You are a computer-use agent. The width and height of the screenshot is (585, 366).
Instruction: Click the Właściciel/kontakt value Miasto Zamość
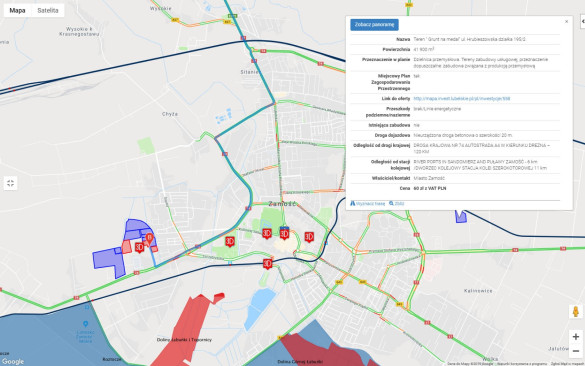coord(429,178)
